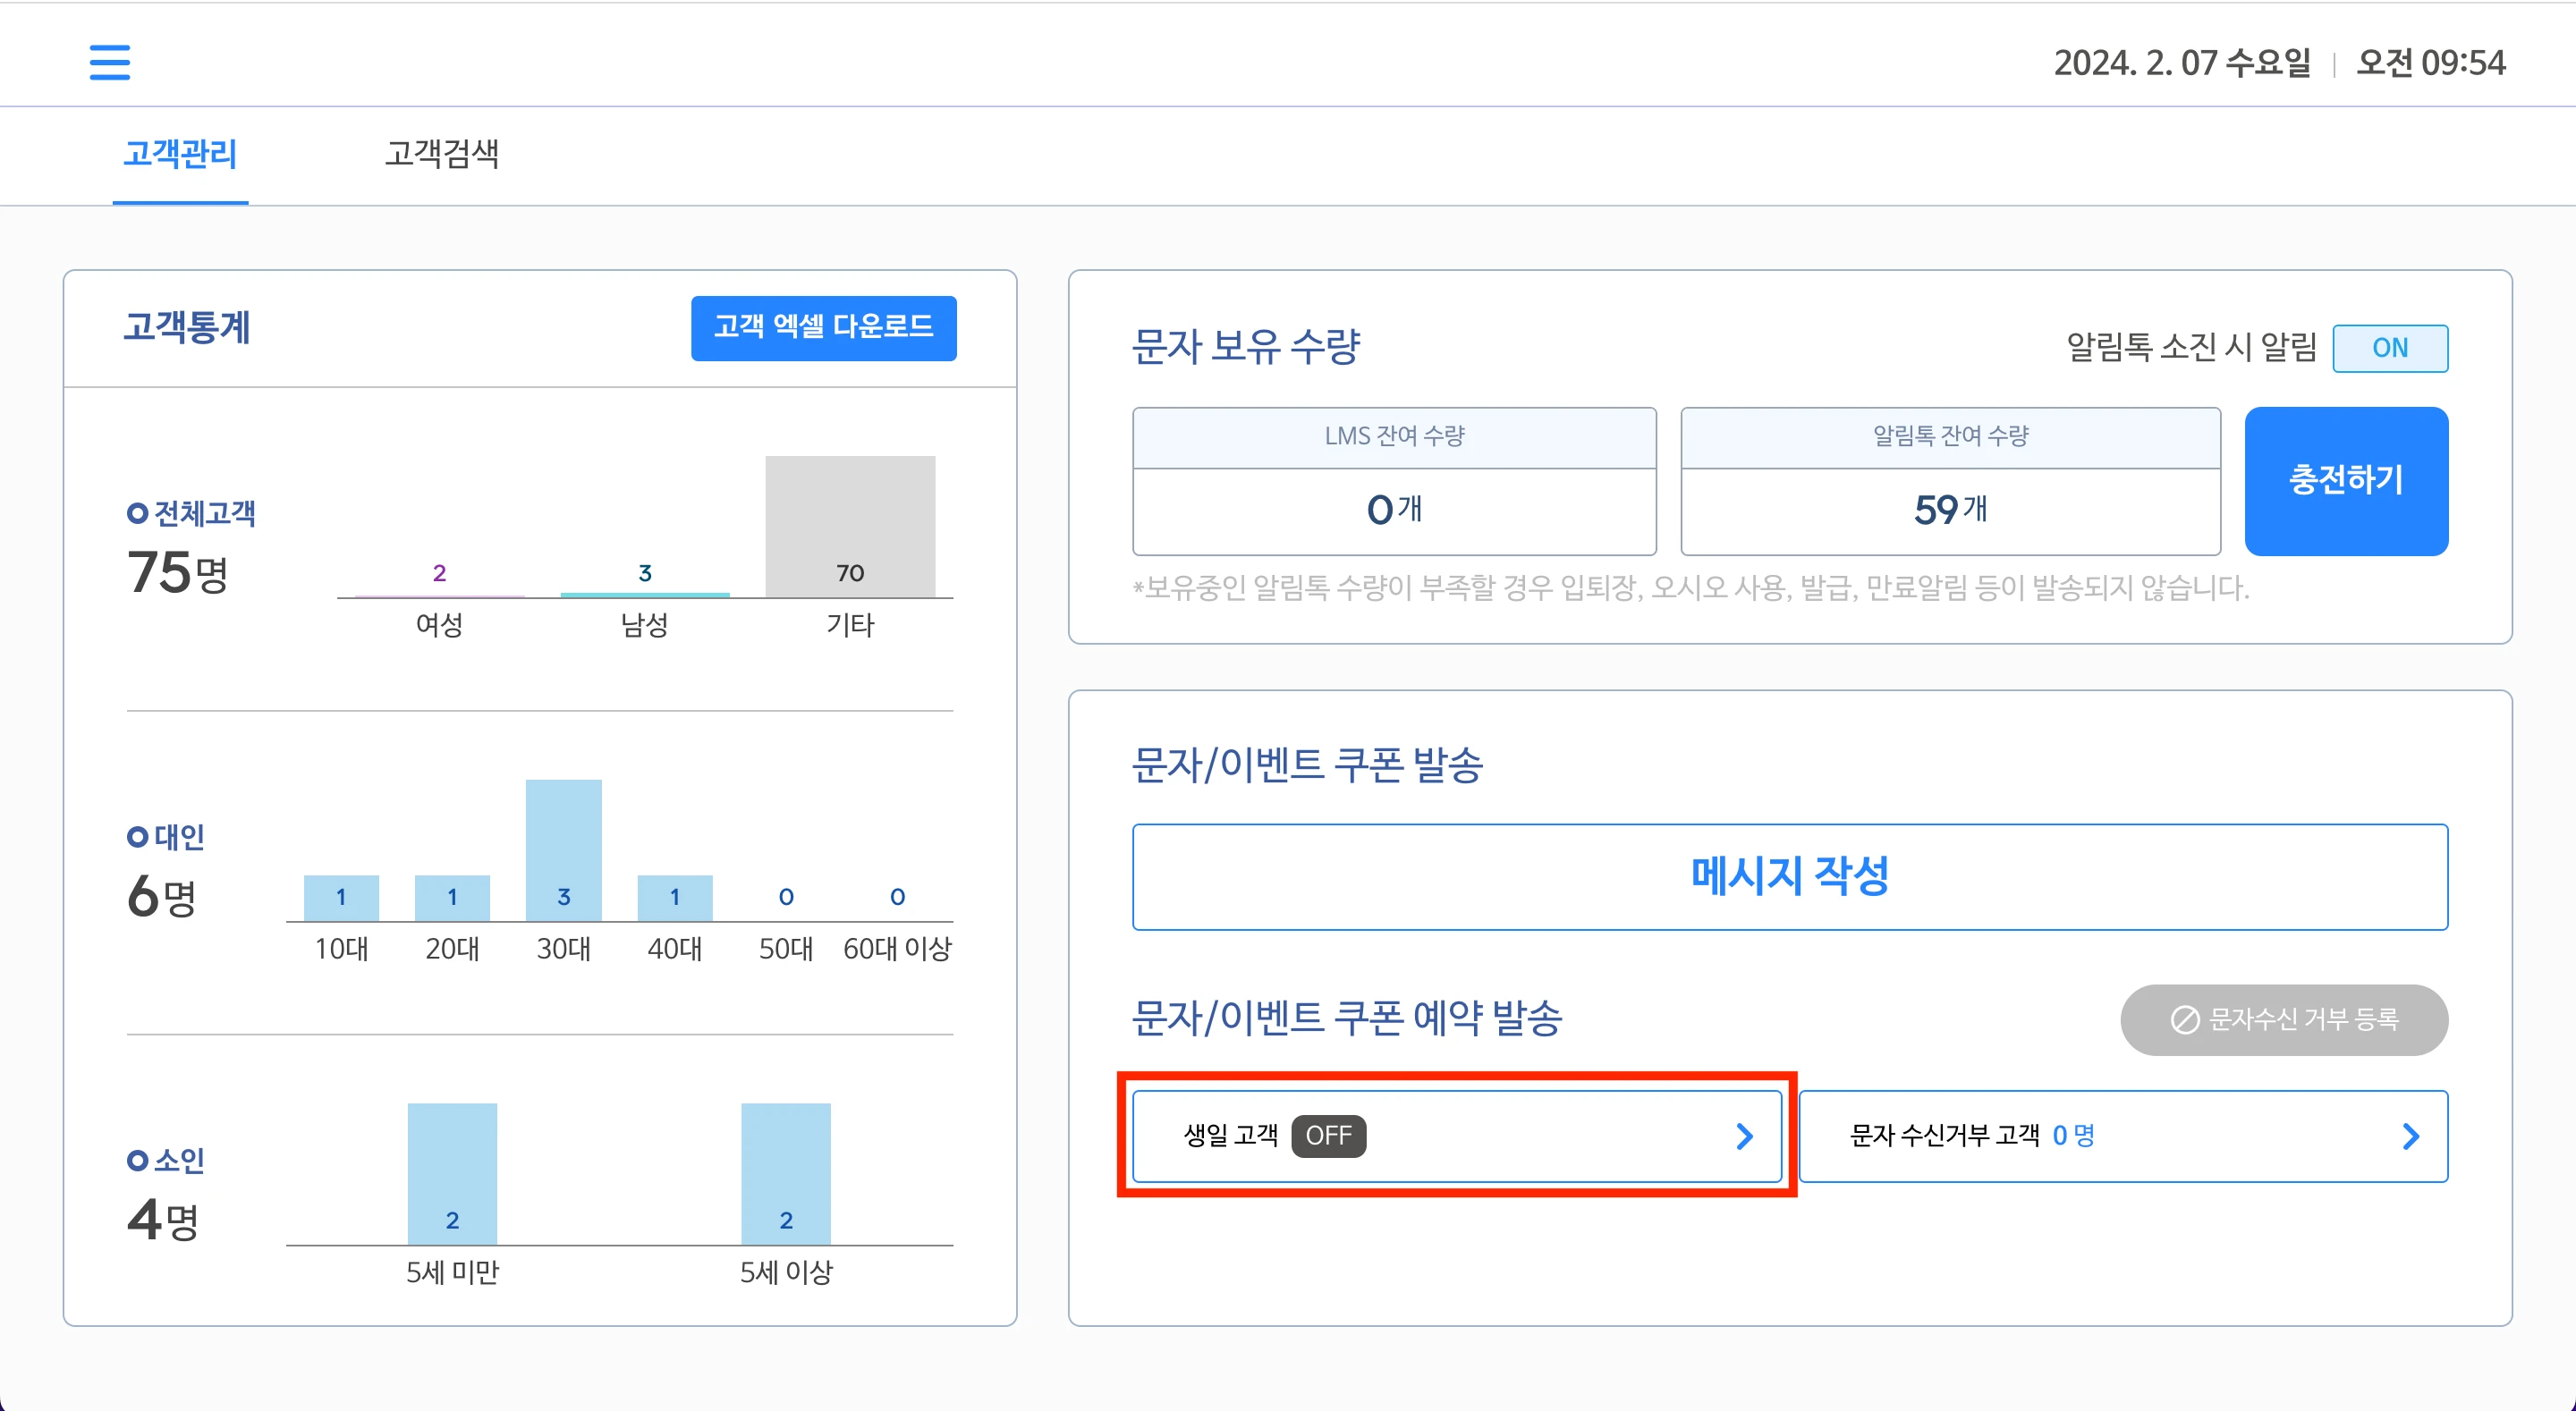The height and width of the screenshot is (1411, 2576).
Task: Click the 문자/이벤트 쿠폰 발송 heading
Action: 1307,765
